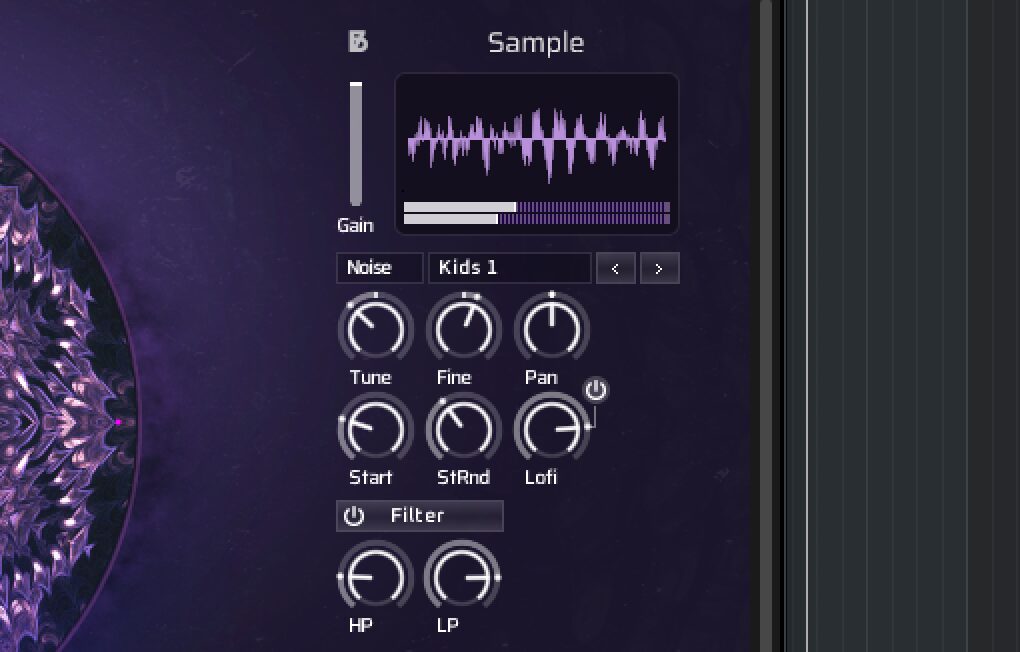Click the LP filter knob
This screenshot has height=652, width=1020.
click(463, 578)
